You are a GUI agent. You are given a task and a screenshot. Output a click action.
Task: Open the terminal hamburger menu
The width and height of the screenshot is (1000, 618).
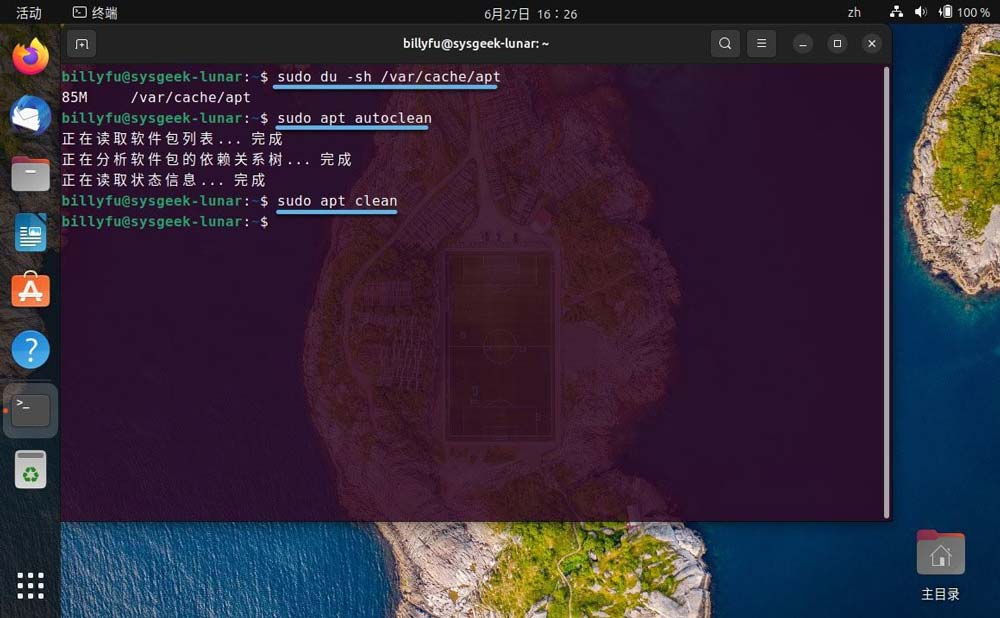tap(762, 44)
